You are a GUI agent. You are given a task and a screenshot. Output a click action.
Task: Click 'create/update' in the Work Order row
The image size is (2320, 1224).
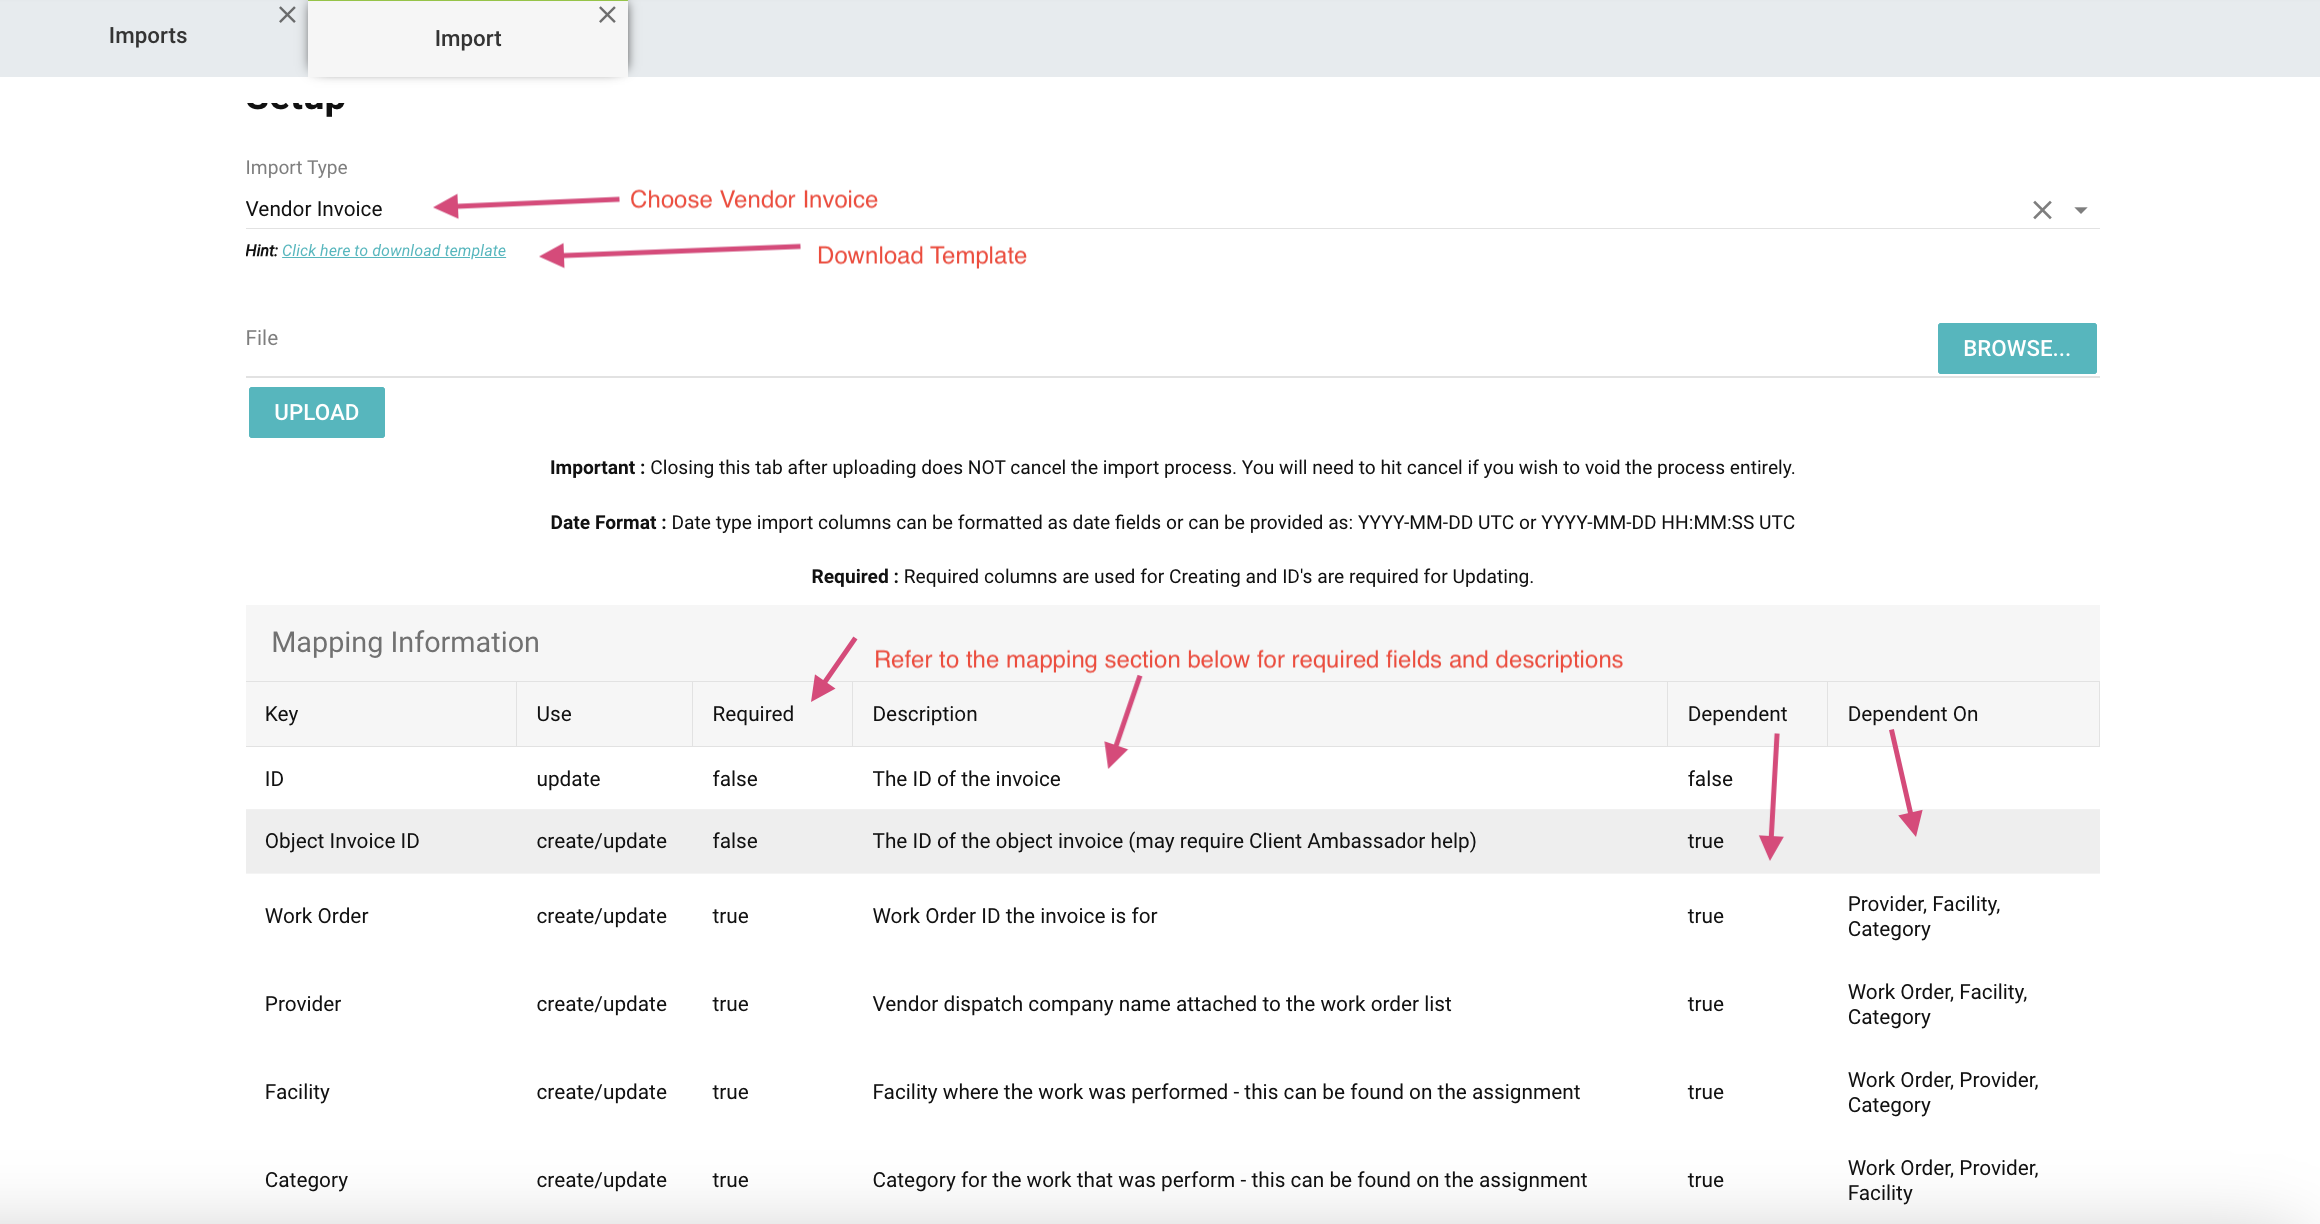[x=601, y=916]
